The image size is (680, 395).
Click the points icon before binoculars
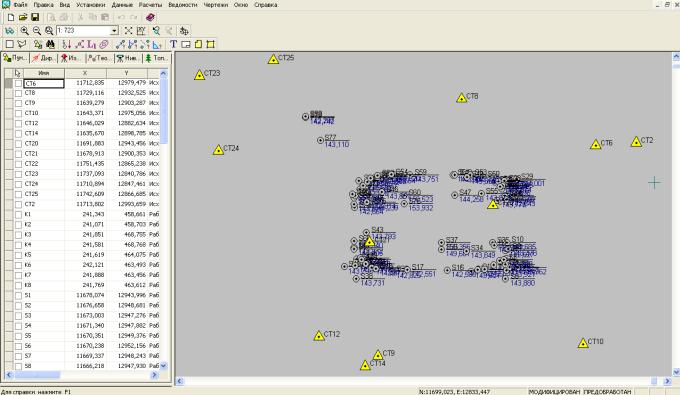pos(38,44)
